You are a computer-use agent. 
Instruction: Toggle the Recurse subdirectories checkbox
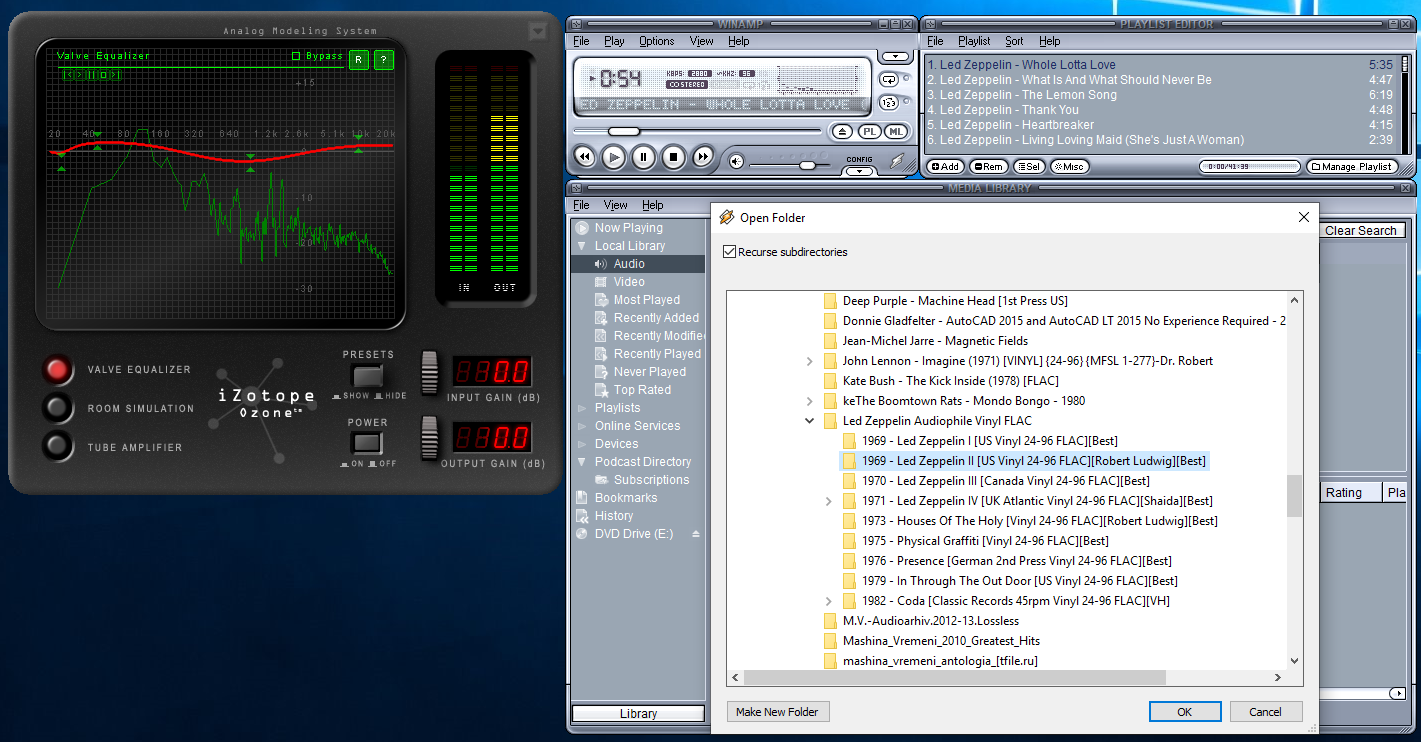tap(730, 252)
